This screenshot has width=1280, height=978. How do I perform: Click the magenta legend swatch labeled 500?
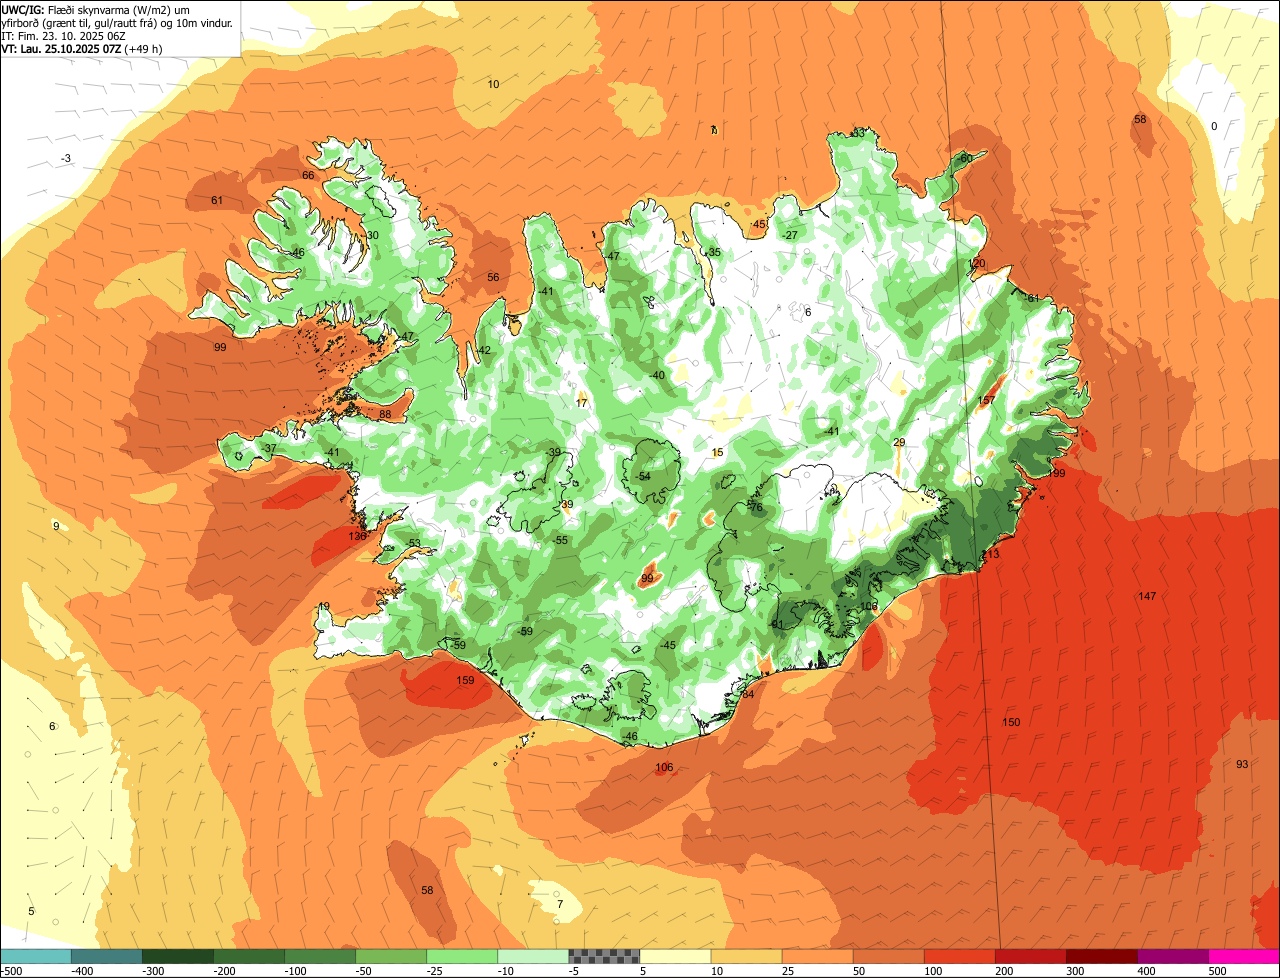(1244, 956)
